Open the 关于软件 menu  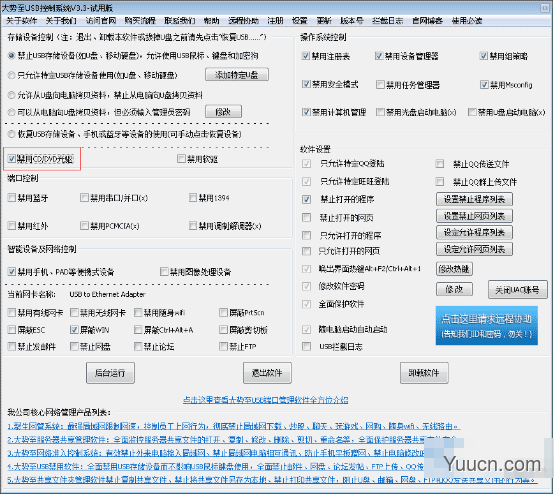click(x=22, y=20)
